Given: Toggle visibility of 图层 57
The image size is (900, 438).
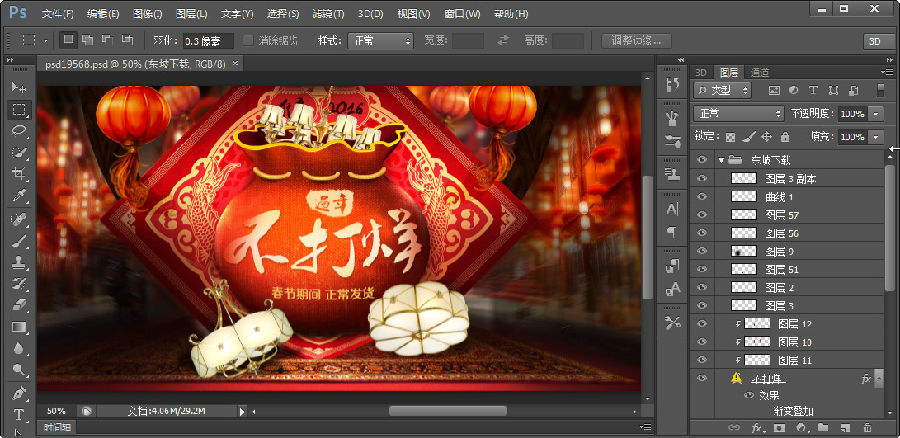Looking at the screenshot, I should [x=701, y=215].
